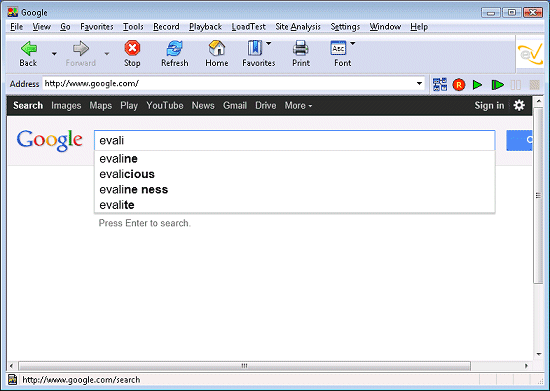The height and width of the screenshot is (391, 550).
Task: Click the Forward navigation icon
Action: pyautogui.click(x=81, y=48)
